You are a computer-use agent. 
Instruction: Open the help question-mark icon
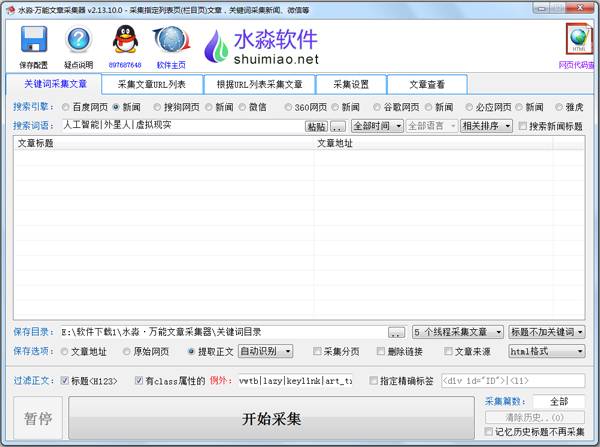[78, 39]
